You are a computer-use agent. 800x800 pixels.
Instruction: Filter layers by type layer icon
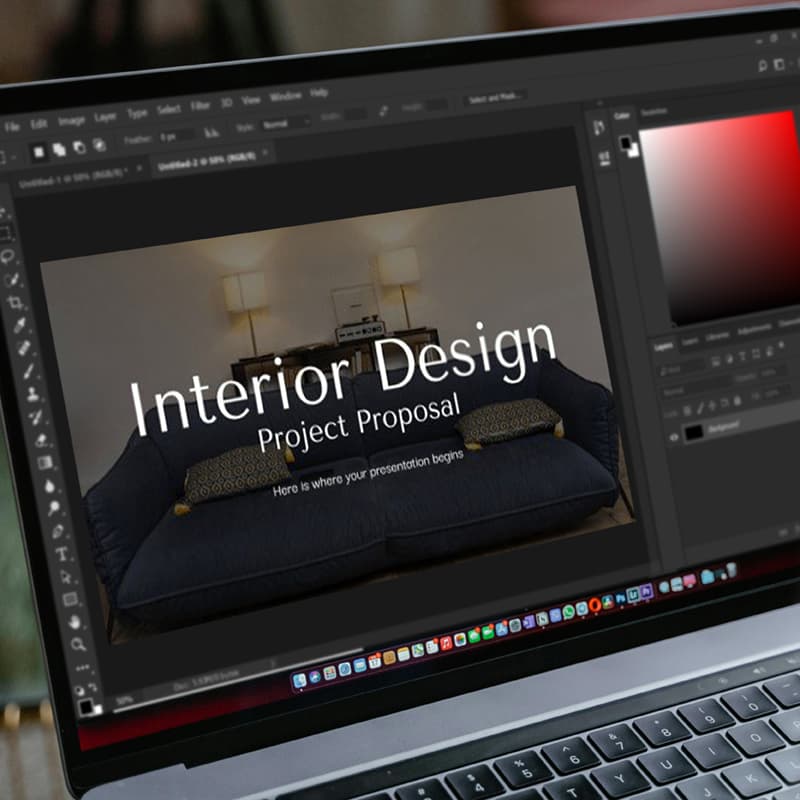pos(743,357)
